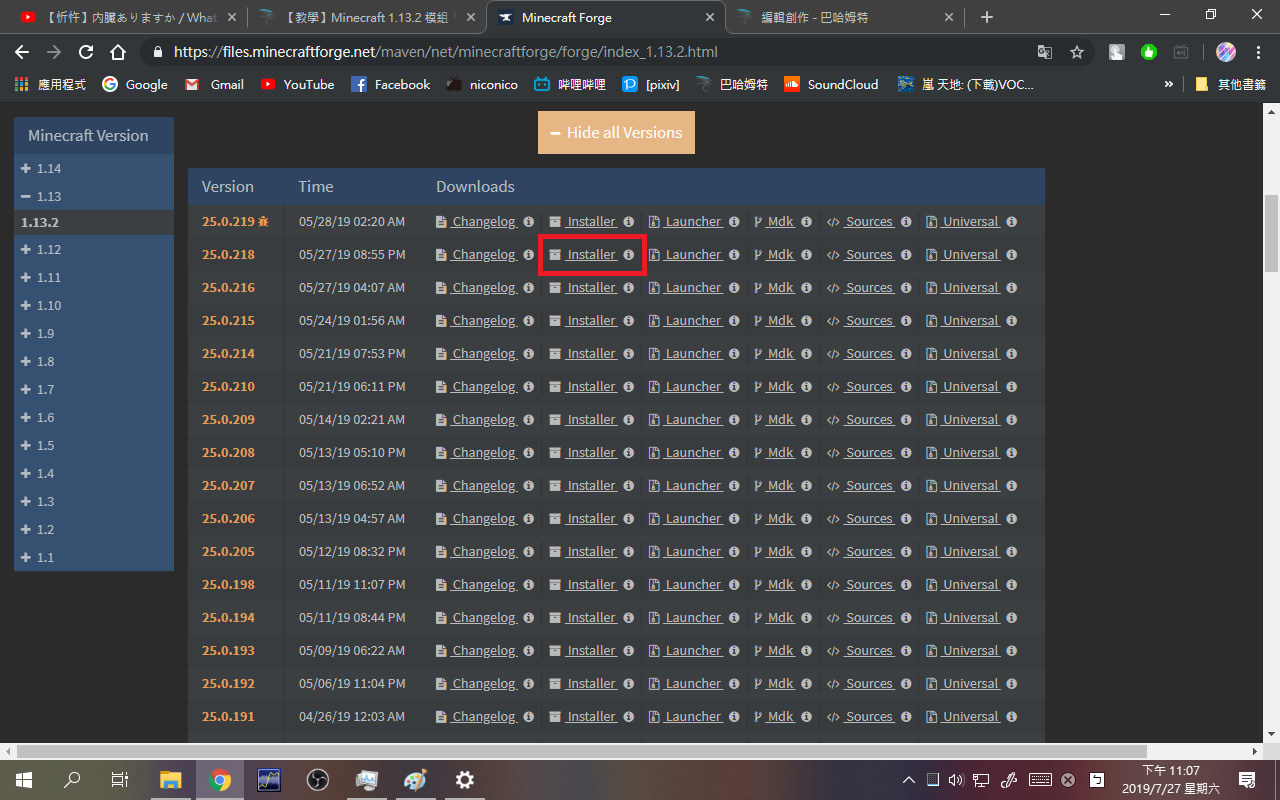Open a new browser tab with the plus button
This screenshot has width=1280, height=800.
click(987, 17)
